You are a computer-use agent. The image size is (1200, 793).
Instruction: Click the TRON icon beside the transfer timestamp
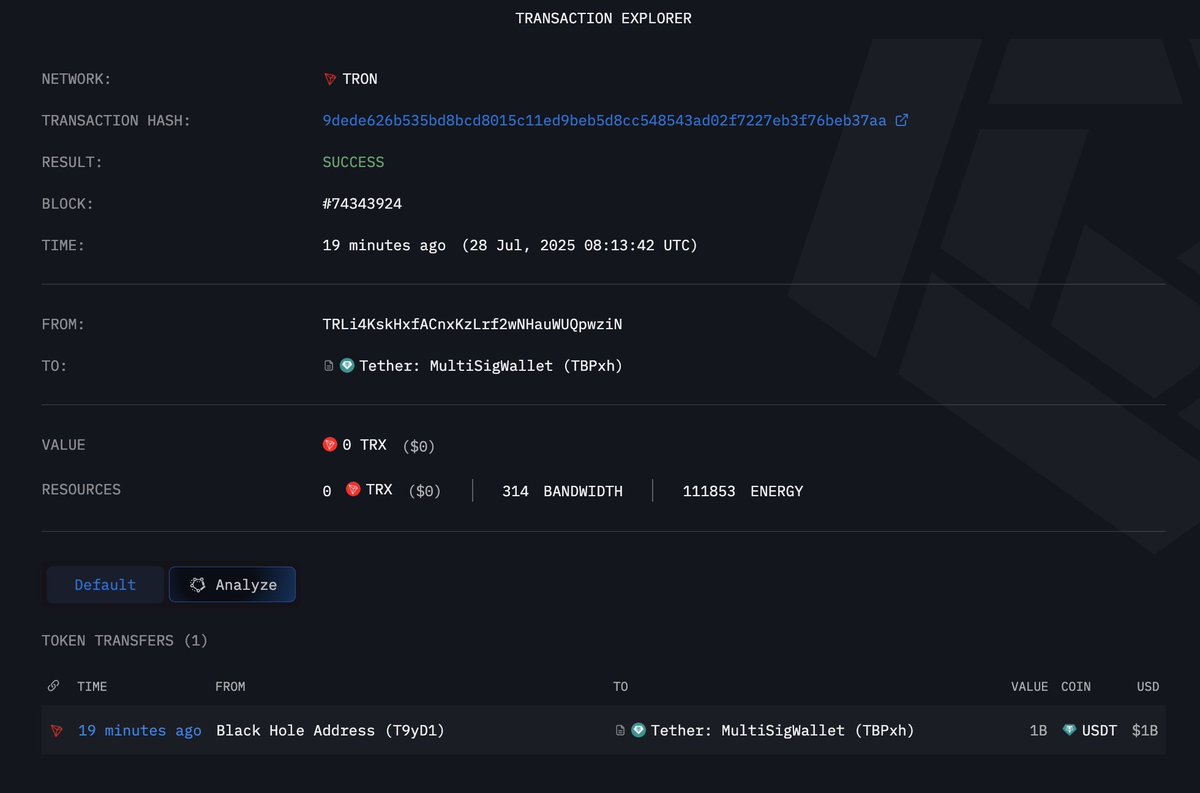tap(57, 730)
